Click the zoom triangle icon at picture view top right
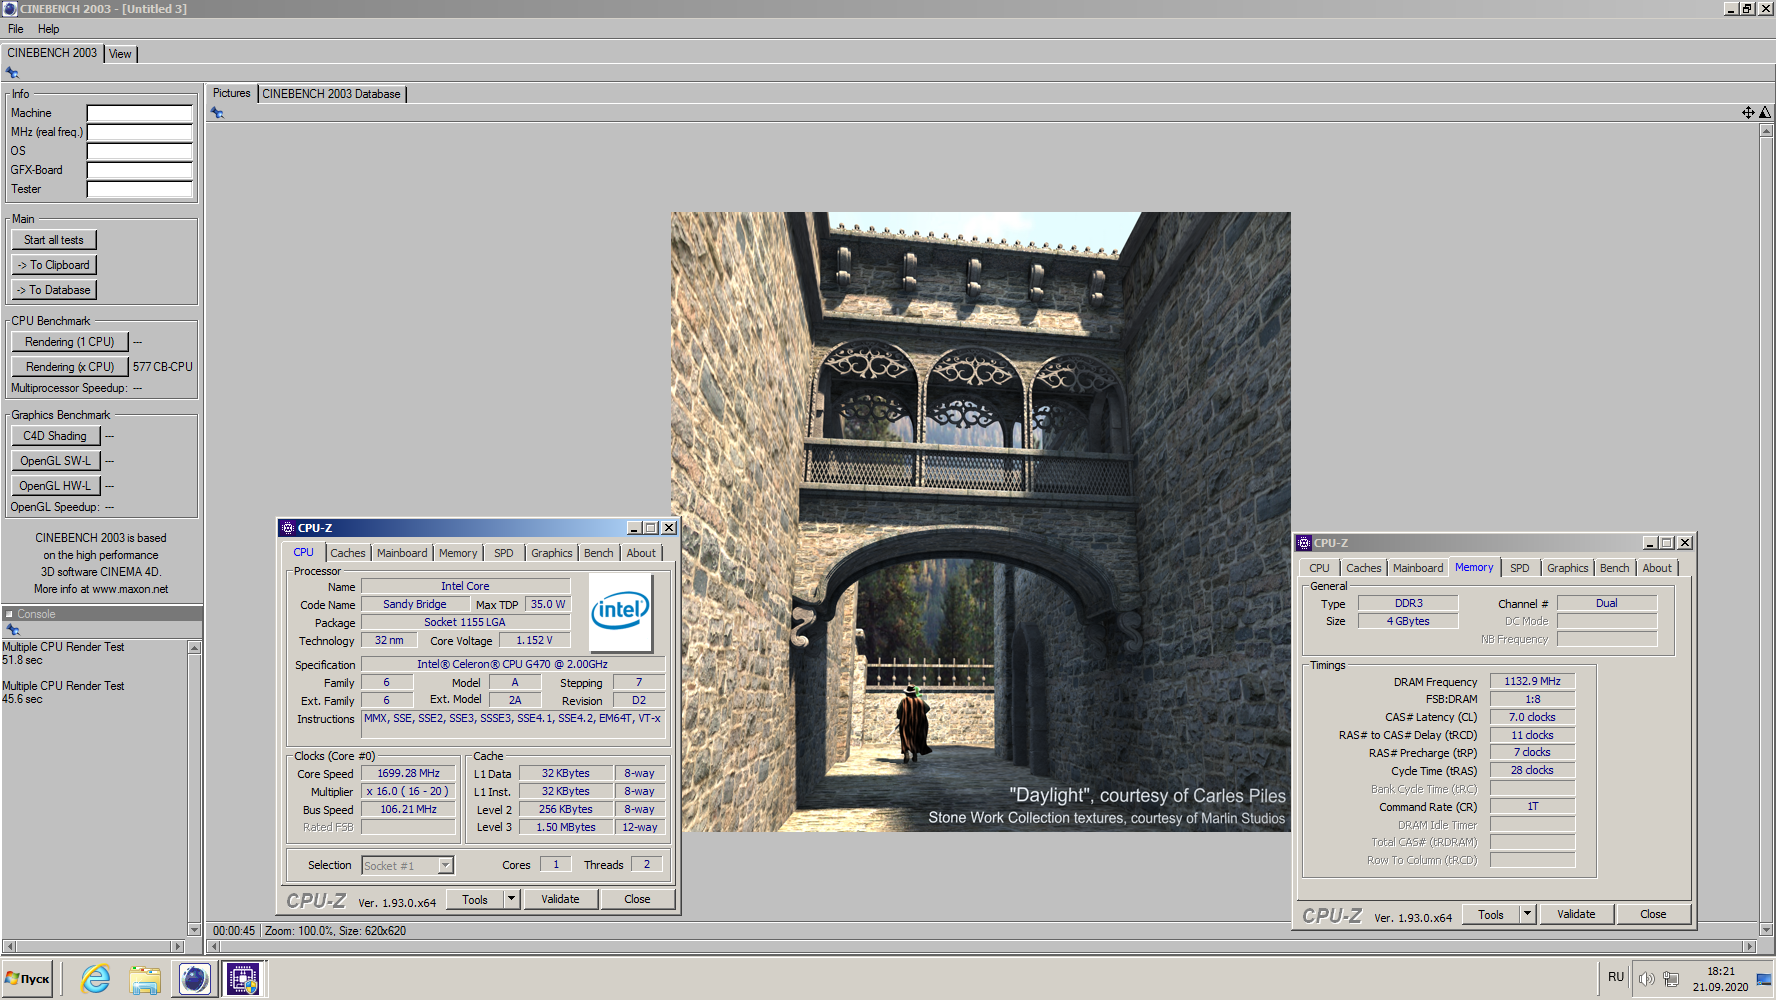Viewport: 1776px width, 1000px height. pyautogui.click(x=1765, y=113)
